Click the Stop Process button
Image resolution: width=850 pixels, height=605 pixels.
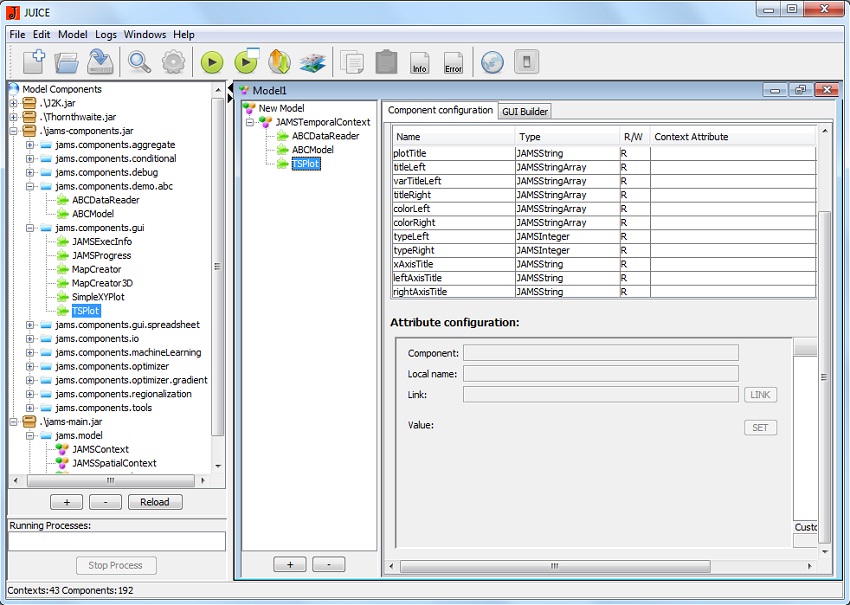click(x=117, y=565)
